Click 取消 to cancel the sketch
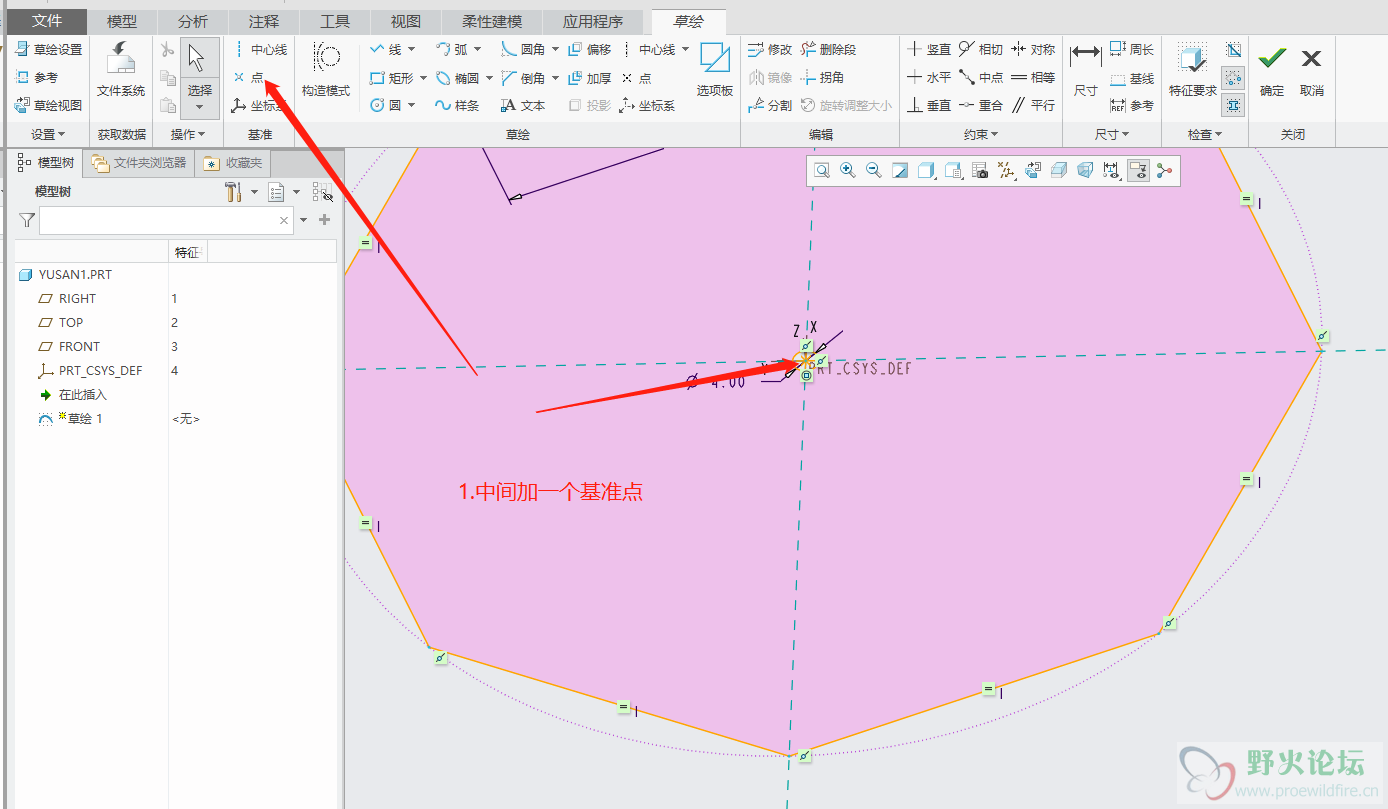The height and width of the screenshot is (809, 1388). coord(1312,69)
